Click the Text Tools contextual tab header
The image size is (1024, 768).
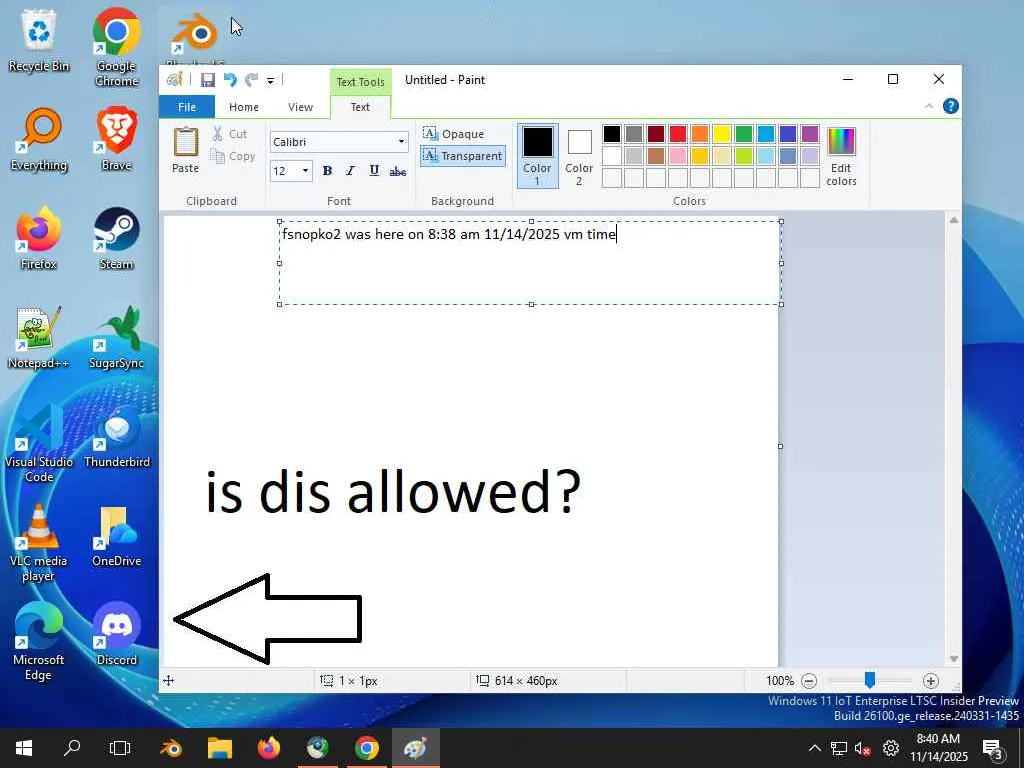pyautogui.click(x=360, y=82)
